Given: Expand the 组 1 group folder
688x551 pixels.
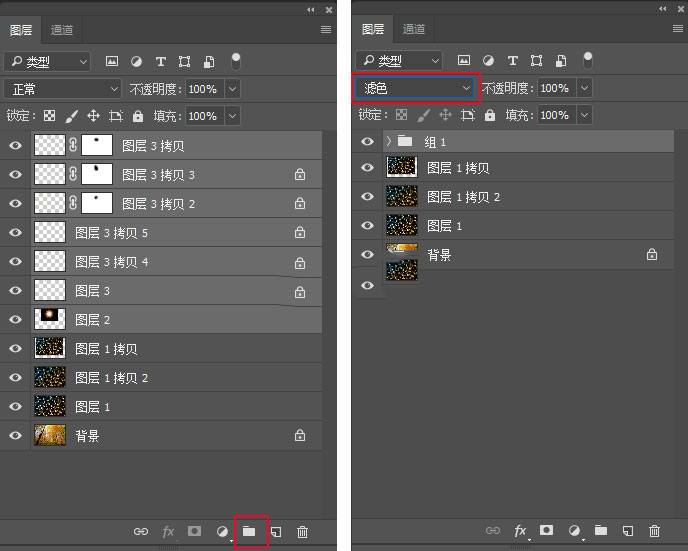Looking at the screenshot, I should coord(388,142).
